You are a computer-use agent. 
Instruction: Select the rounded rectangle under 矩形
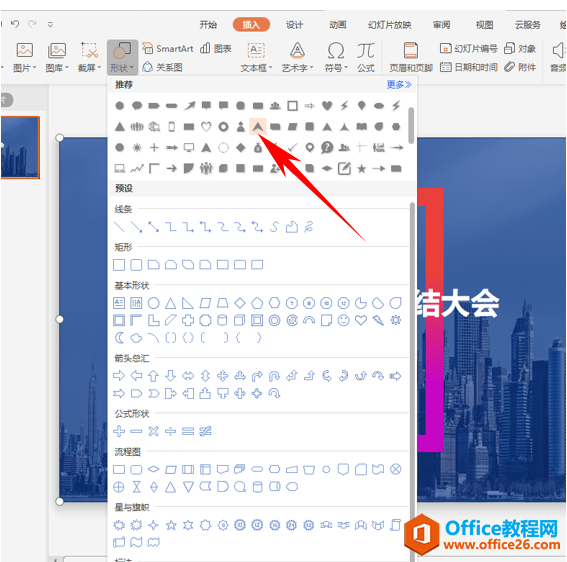136,265
